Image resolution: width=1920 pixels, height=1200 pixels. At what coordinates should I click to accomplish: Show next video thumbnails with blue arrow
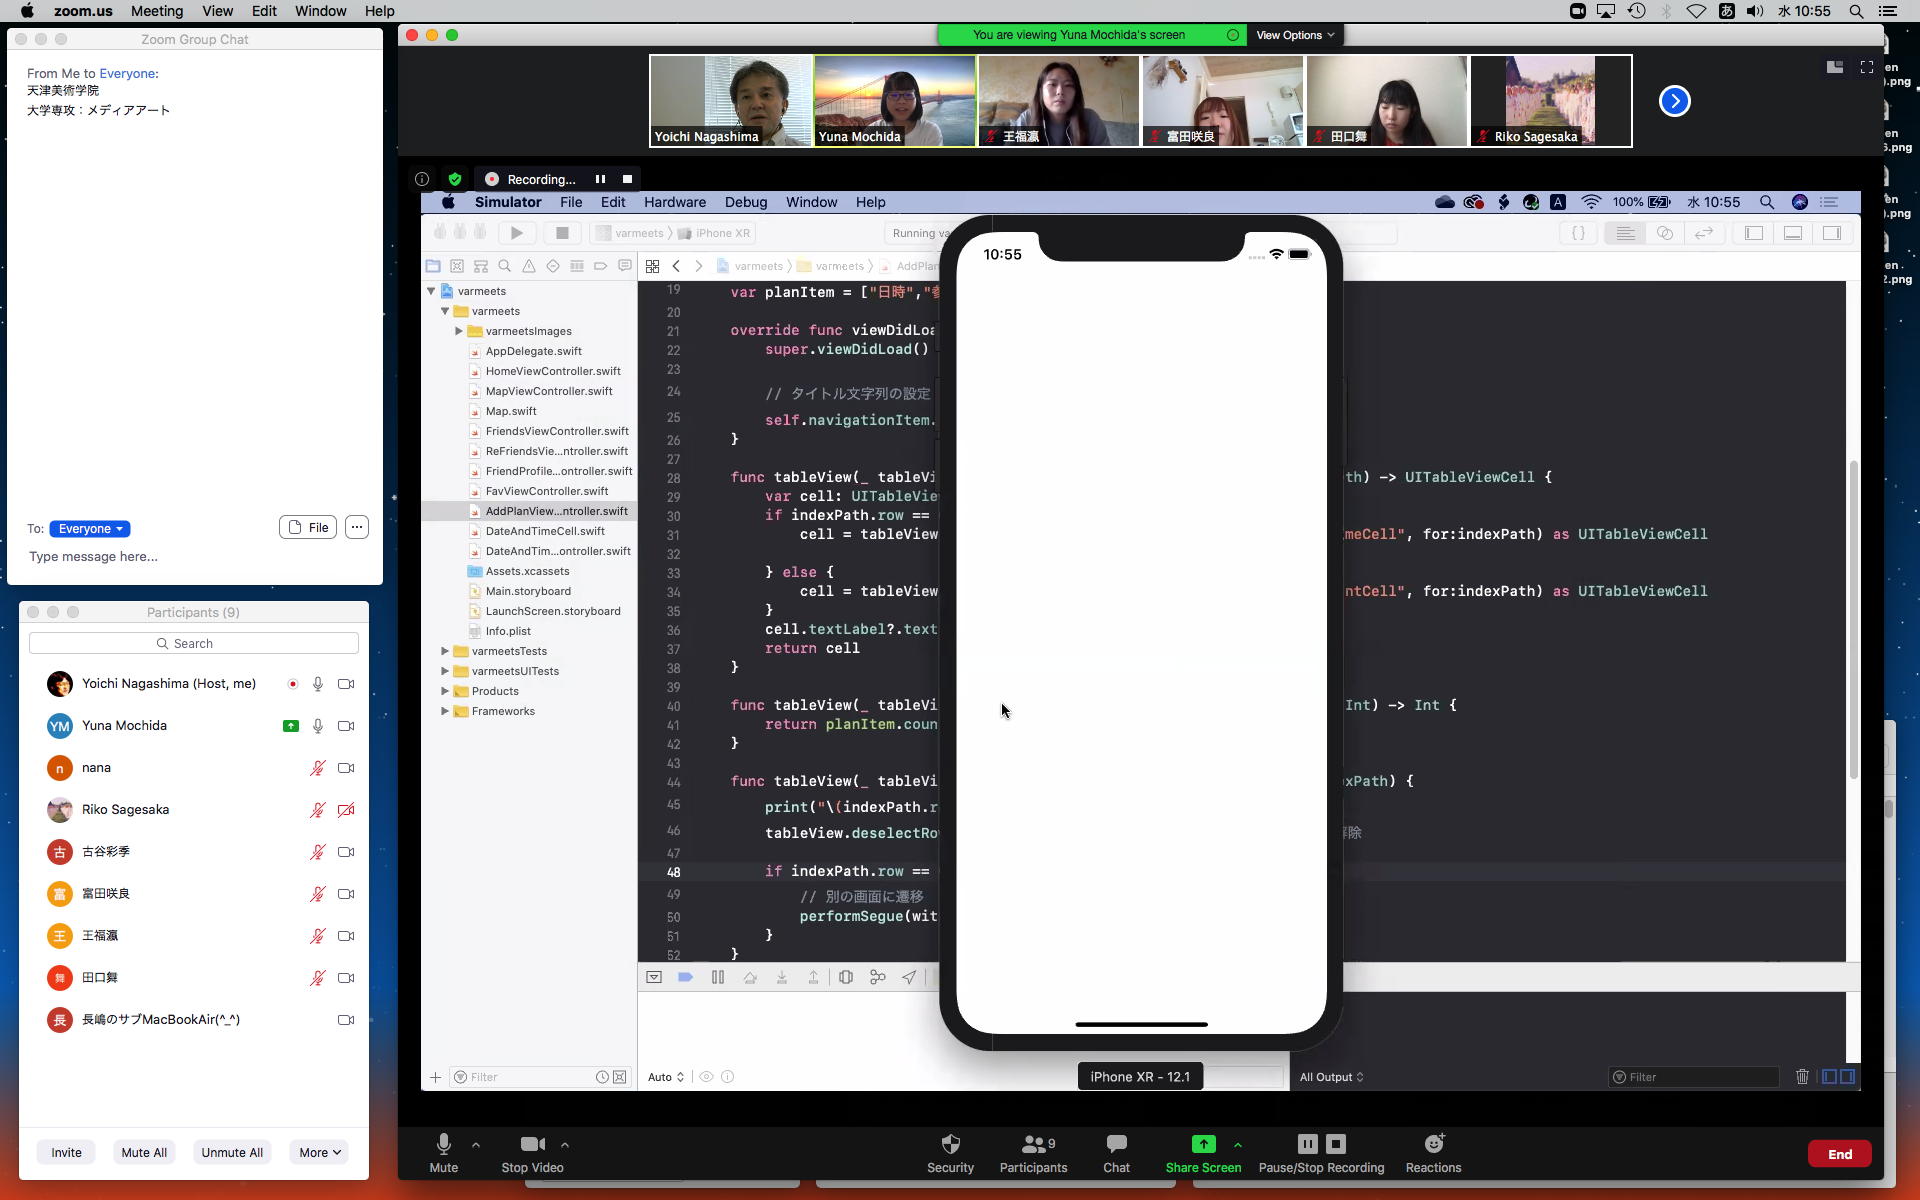click(x=1674, y=101)
